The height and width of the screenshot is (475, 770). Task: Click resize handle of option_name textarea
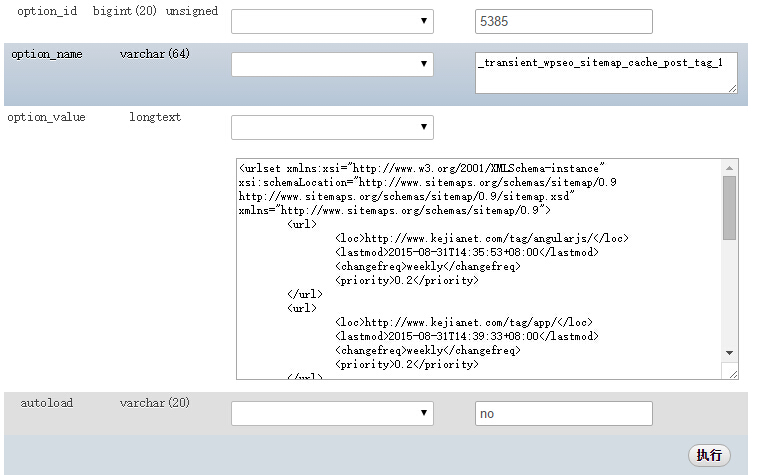pos(733,88)
